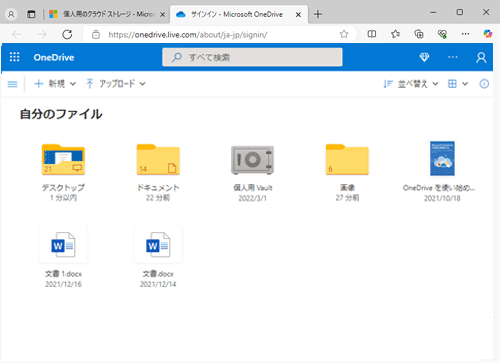Focus the すべて検索 search box
The height and width of the screenshot is (363, 500).
pyautogui.click(x=252, y=57)
